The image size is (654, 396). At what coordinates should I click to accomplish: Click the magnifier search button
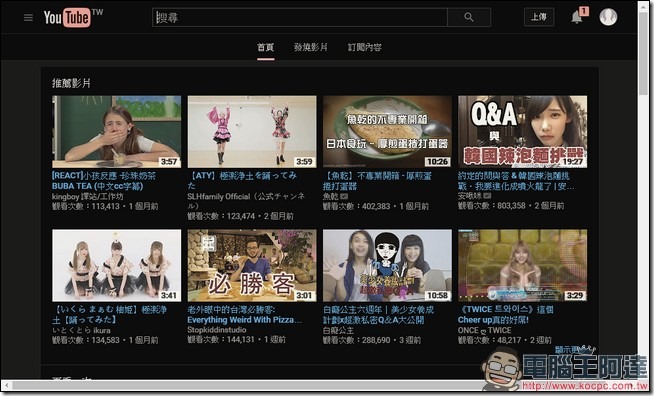(469, 17)
